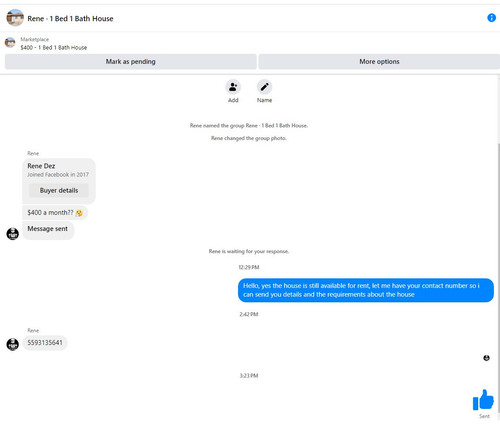Click '$400 - 1 Bed 1 Bath House' listing text

pyautogui.click(x=54, y=48)
